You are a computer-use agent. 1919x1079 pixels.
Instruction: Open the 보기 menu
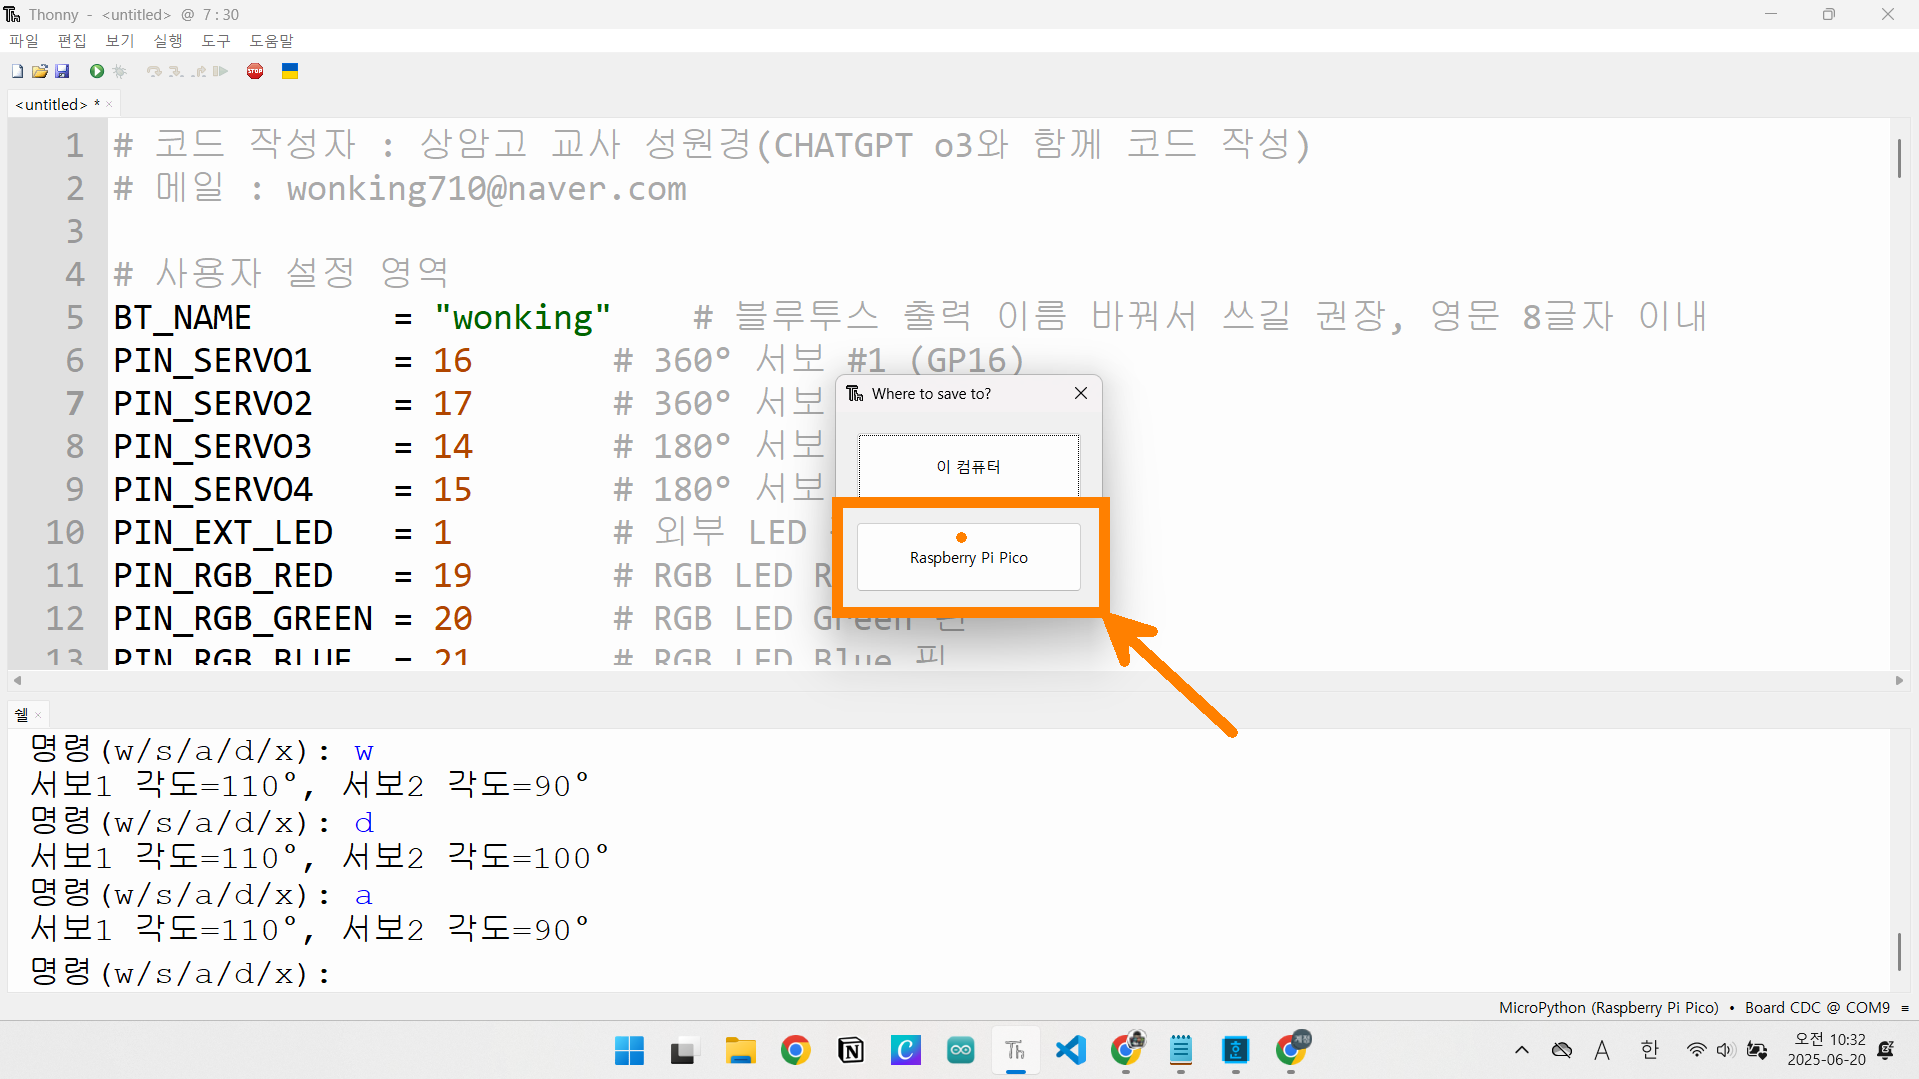(x=120, y=41)
